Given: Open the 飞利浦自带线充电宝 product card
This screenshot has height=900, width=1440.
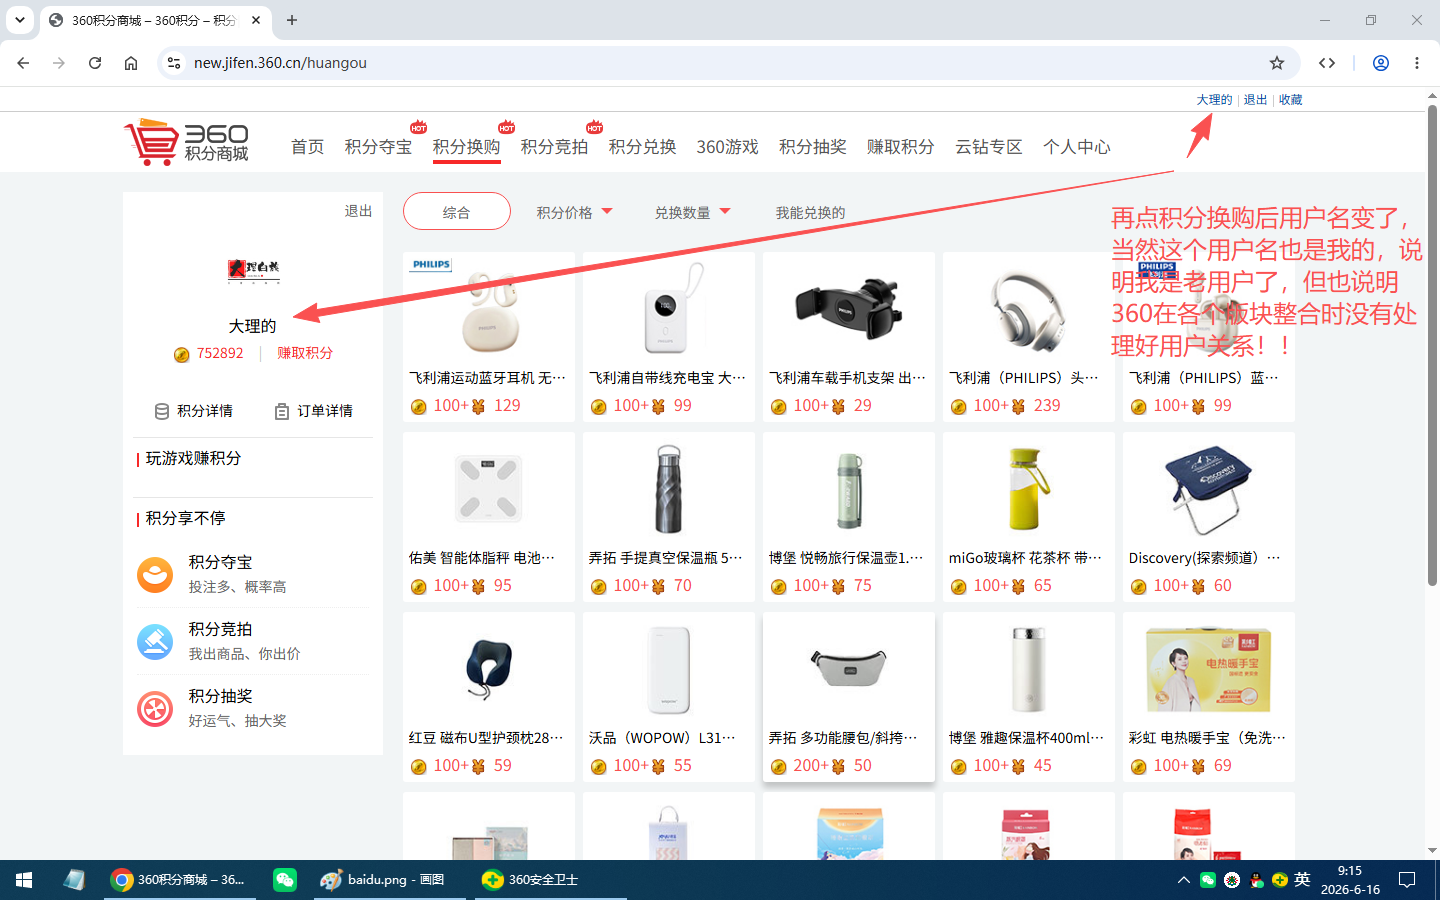Looking at the screenshot, I should (669, 337).
